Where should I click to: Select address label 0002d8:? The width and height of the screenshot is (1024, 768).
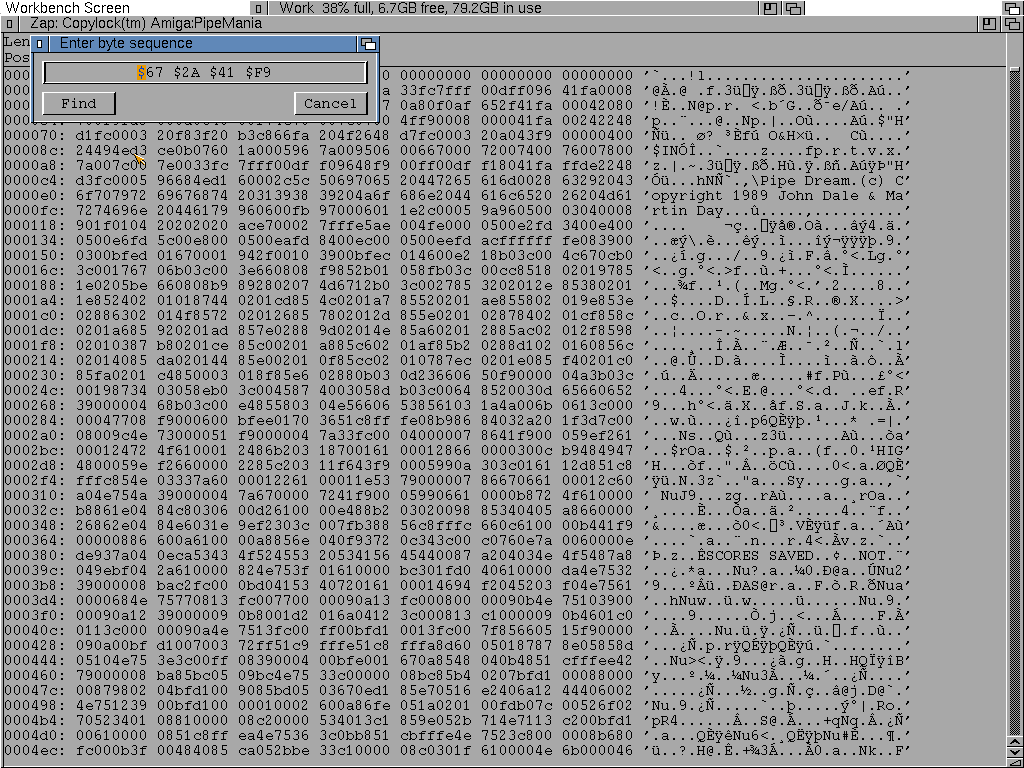(x=35, y=466)
